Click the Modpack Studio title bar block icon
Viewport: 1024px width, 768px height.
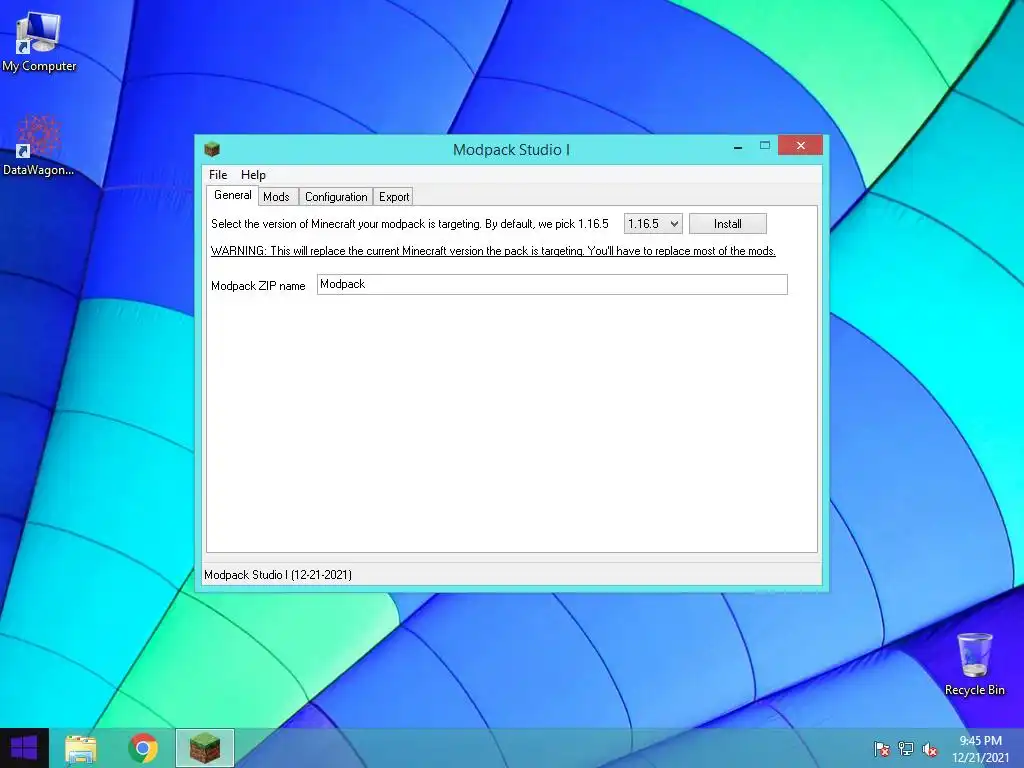(x=212, y=150)
